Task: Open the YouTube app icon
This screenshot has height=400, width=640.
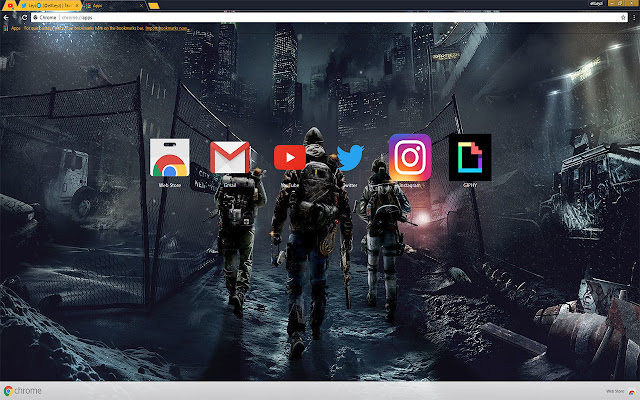Action: pyautogui.click(x=290, y=158)
